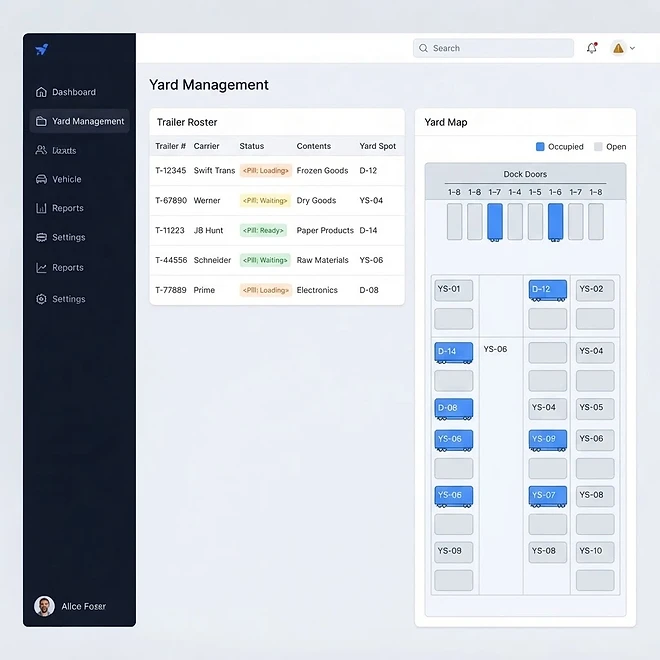Open Reports with the bar chart icon
Screen dimensions: 660x660
click(x=60, y=208)
